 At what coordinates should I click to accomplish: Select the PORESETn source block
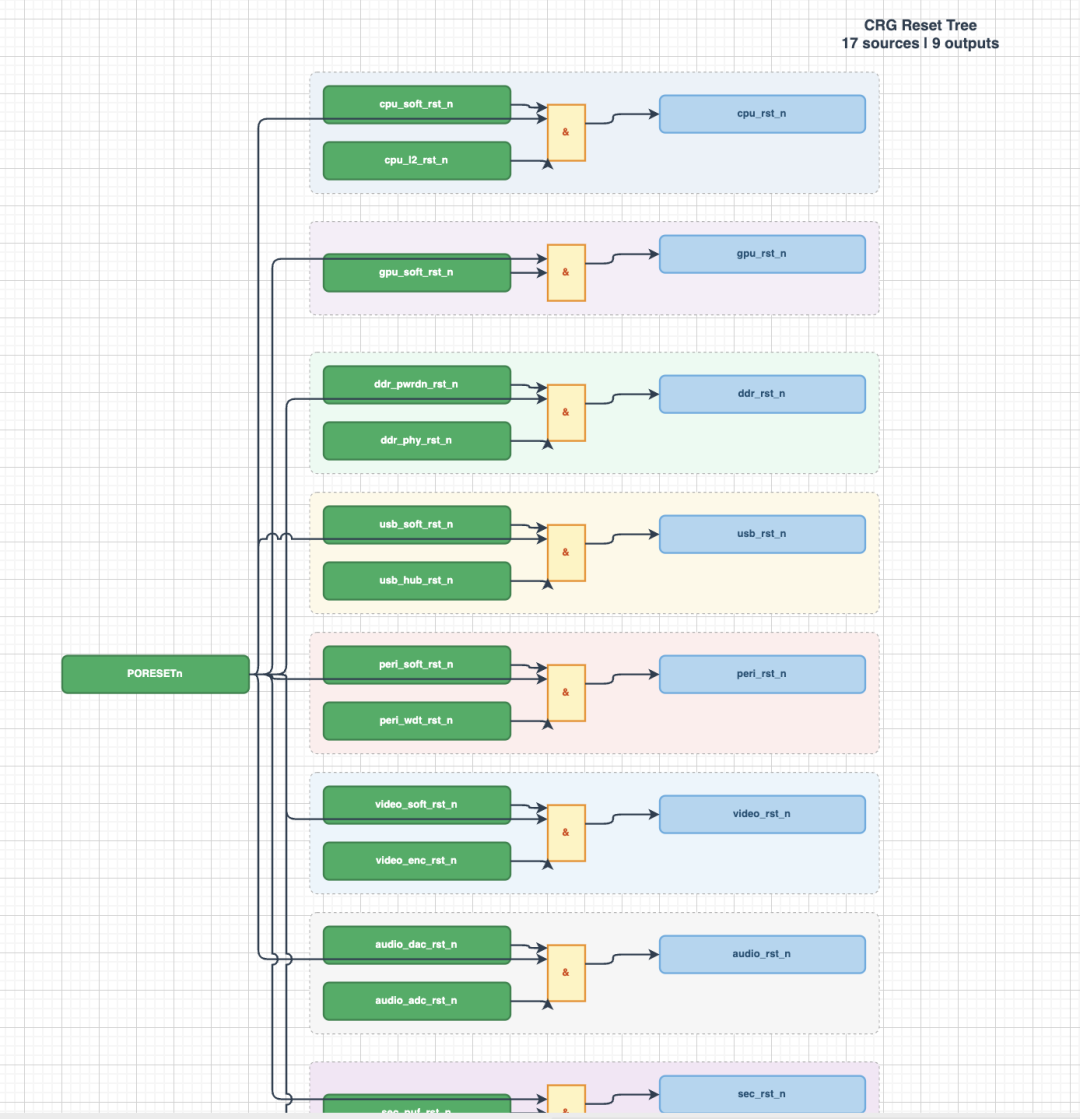click(156, 674)
